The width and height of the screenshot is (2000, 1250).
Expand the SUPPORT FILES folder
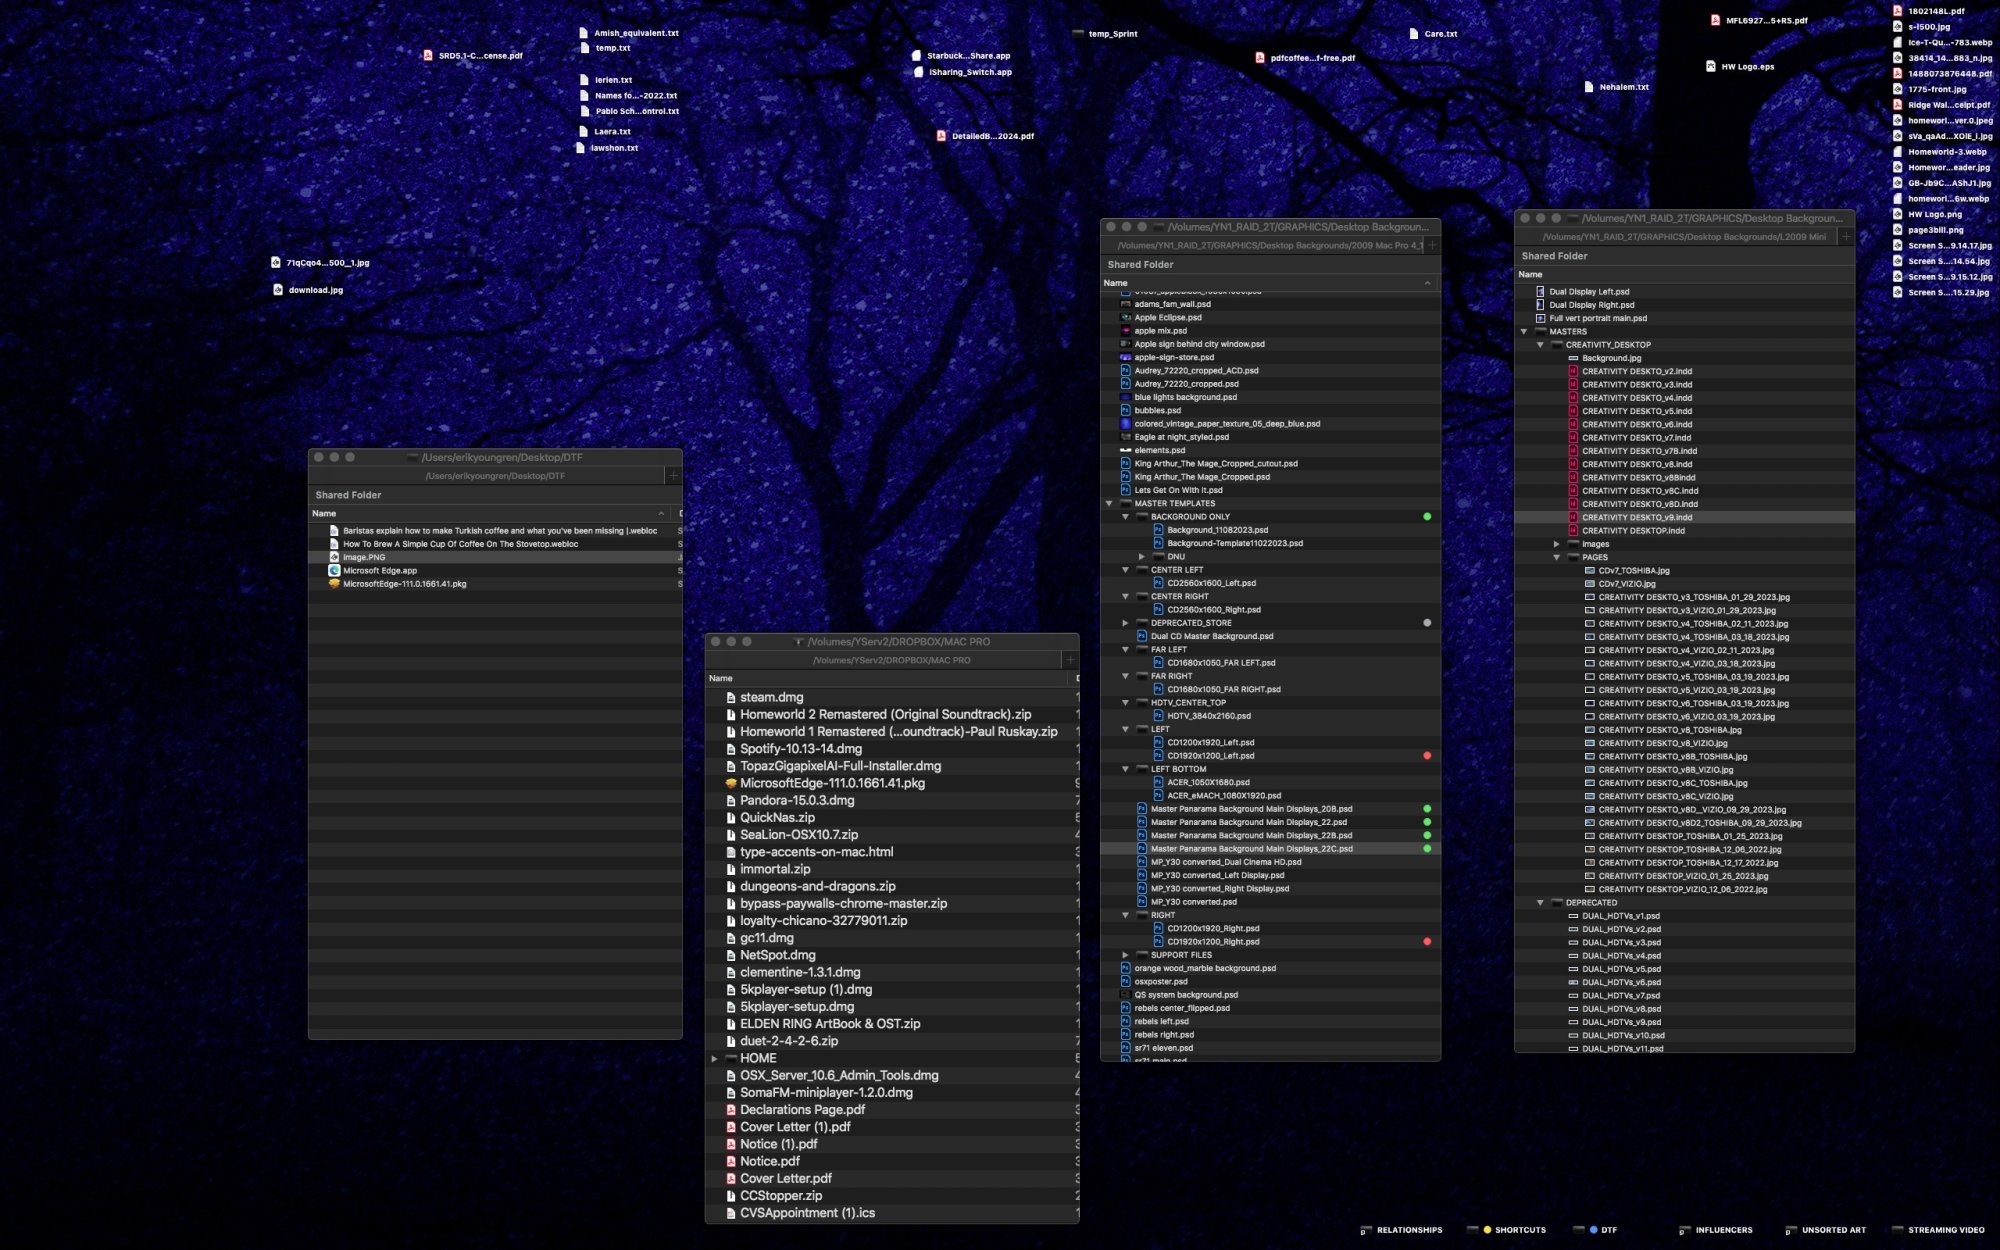coord(1125,955)
